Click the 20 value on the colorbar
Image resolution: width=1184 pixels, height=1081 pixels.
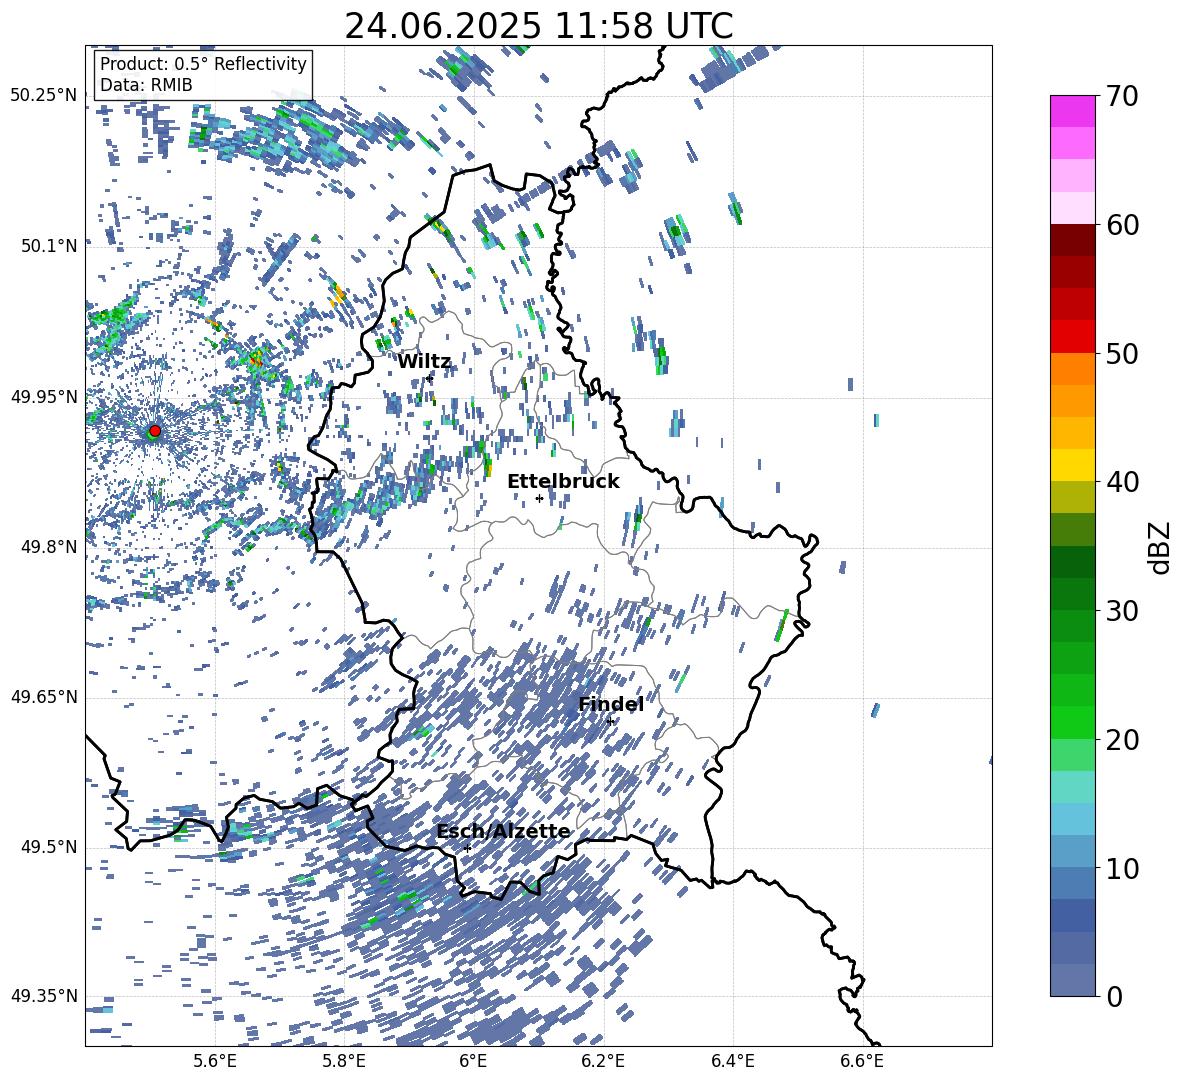[1122, 740]
